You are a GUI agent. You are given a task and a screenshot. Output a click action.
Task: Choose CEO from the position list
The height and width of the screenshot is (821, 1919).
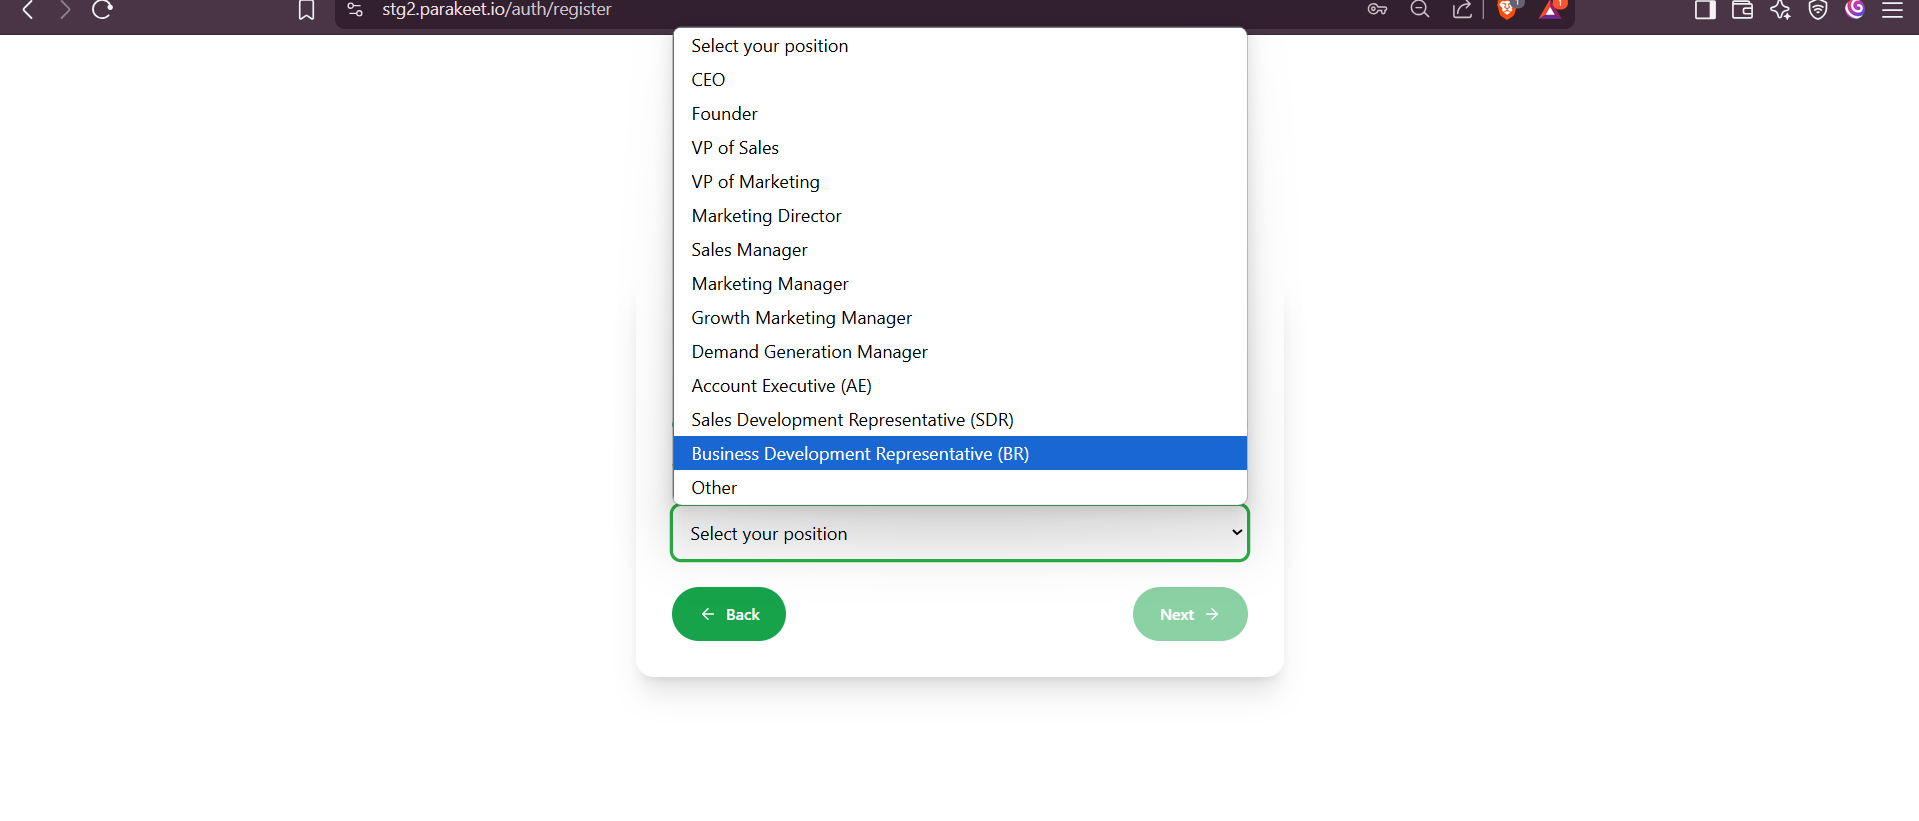[x=708, y=80]
